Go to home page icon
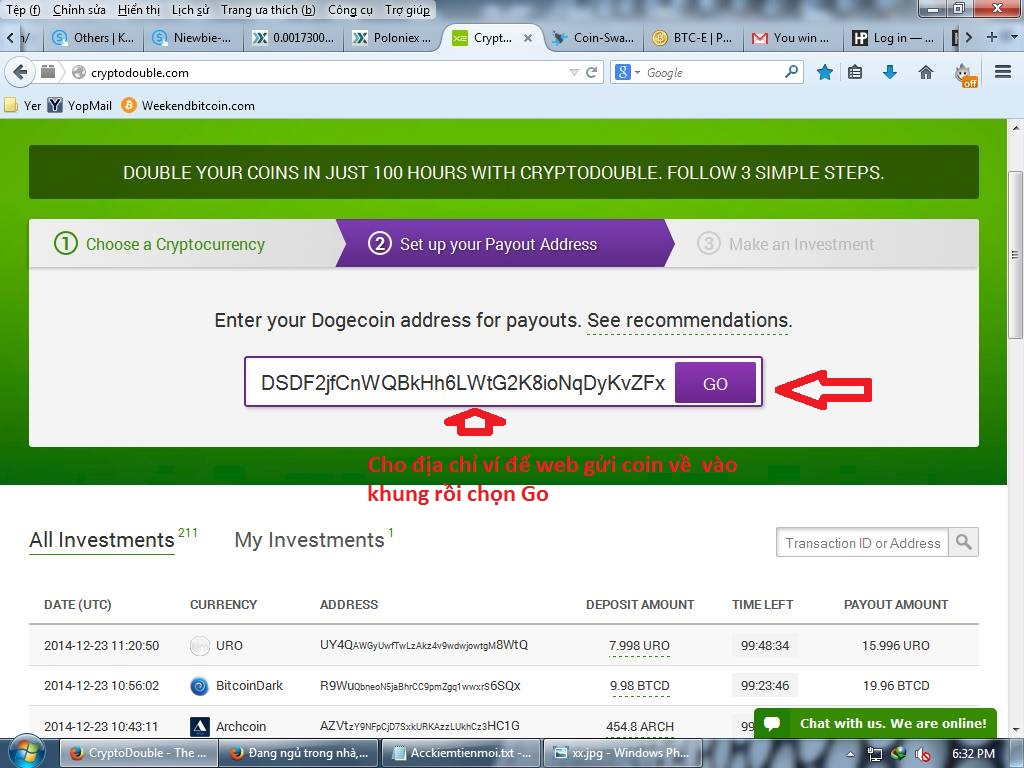This screenshot has width=1024, height=768. 925,72
